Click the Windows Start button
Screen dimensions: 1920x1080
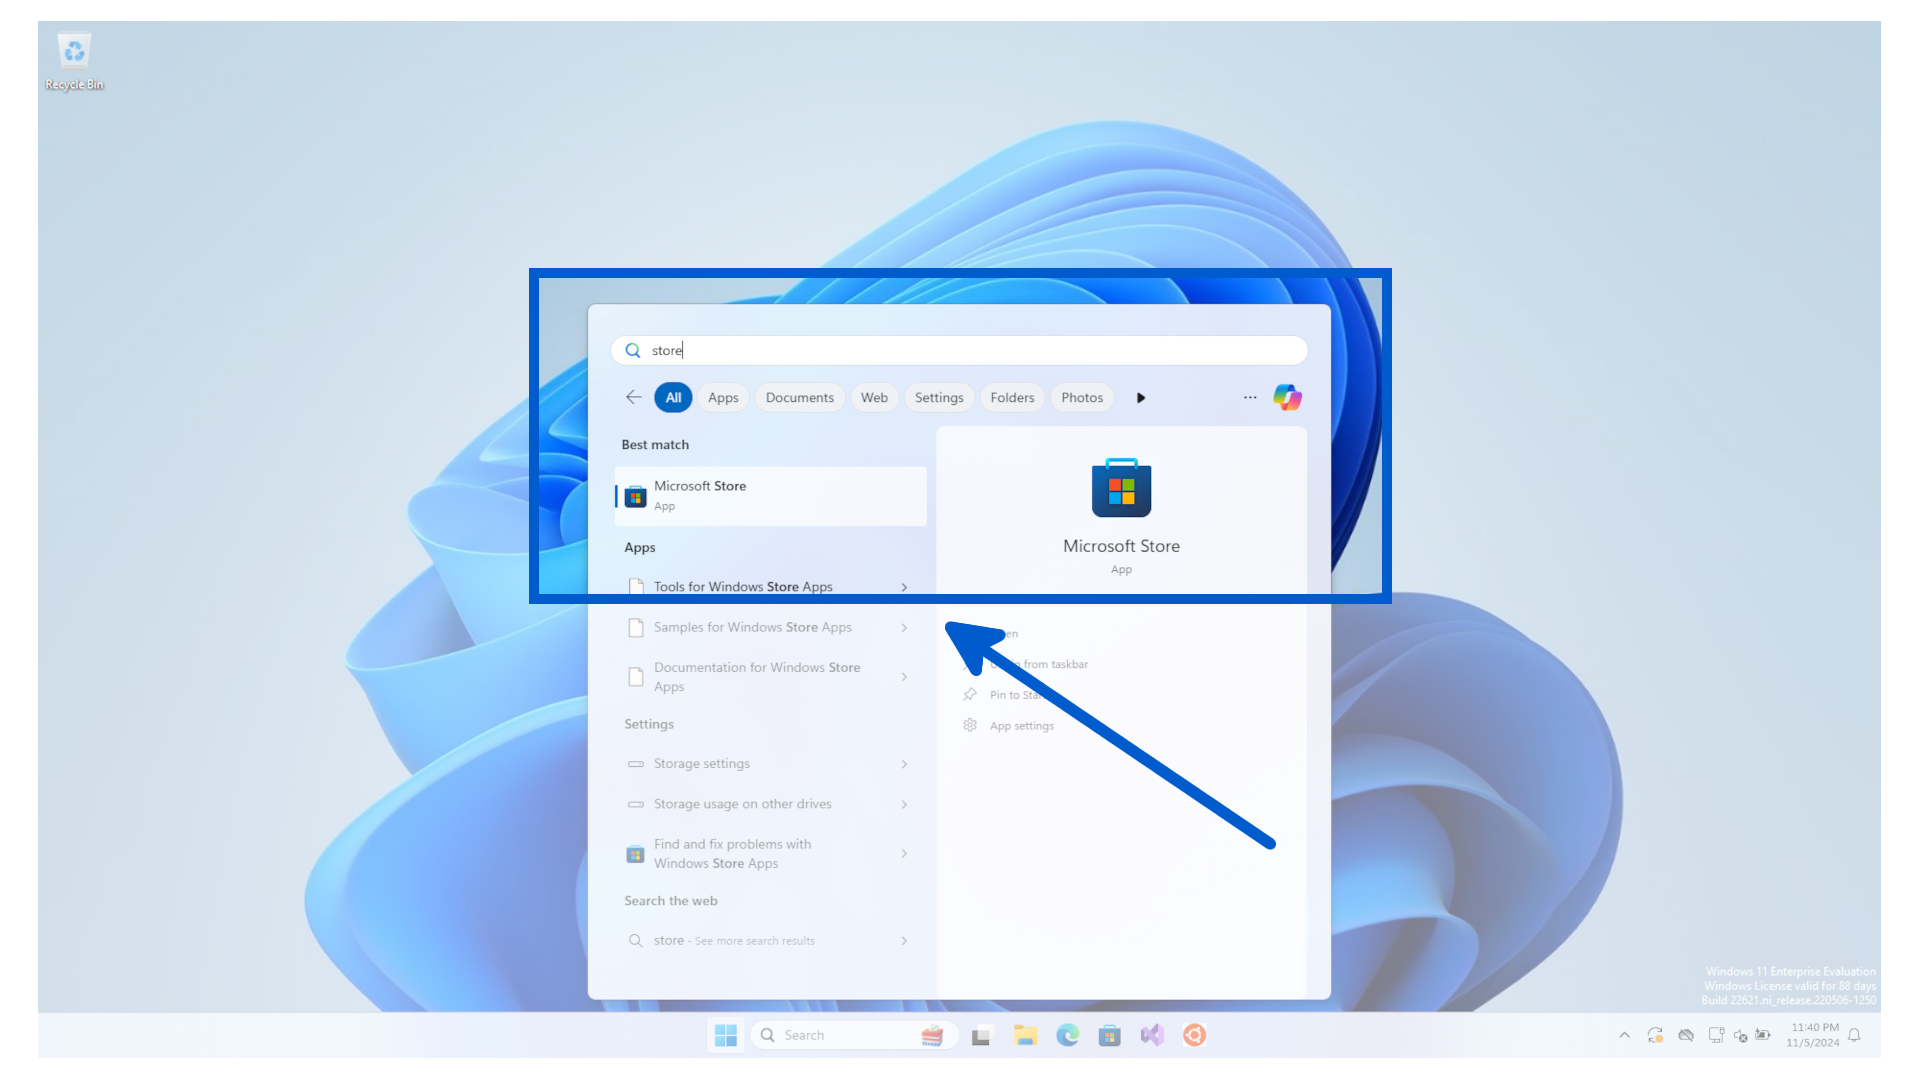click(726, 1035)
